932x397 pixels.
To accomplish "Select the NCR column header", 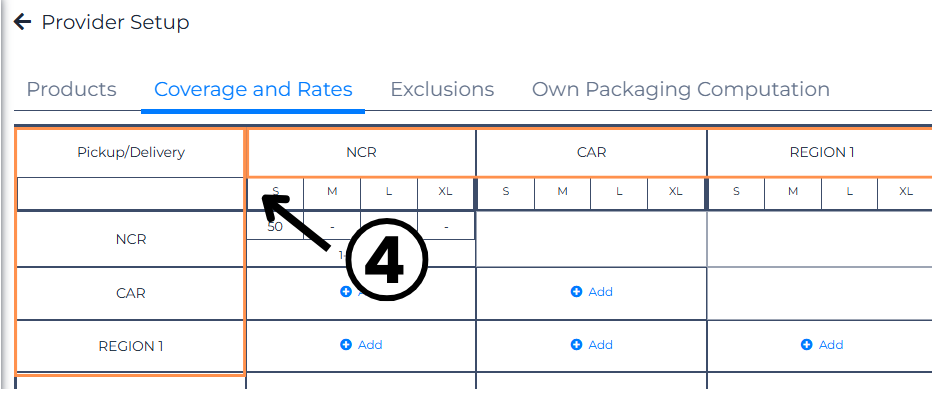I will click(361, 152).
